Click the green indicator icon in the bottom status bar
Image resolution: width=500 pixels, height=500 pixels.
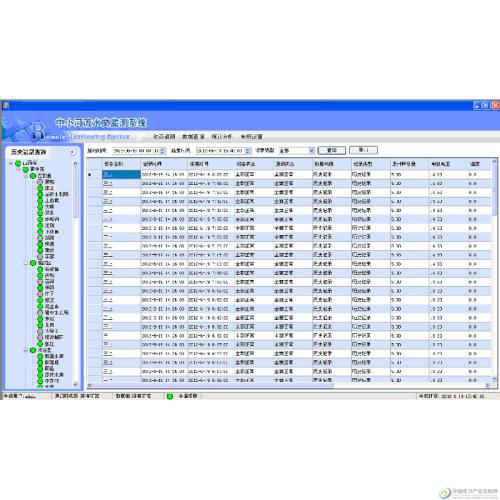tap(170, 396)
